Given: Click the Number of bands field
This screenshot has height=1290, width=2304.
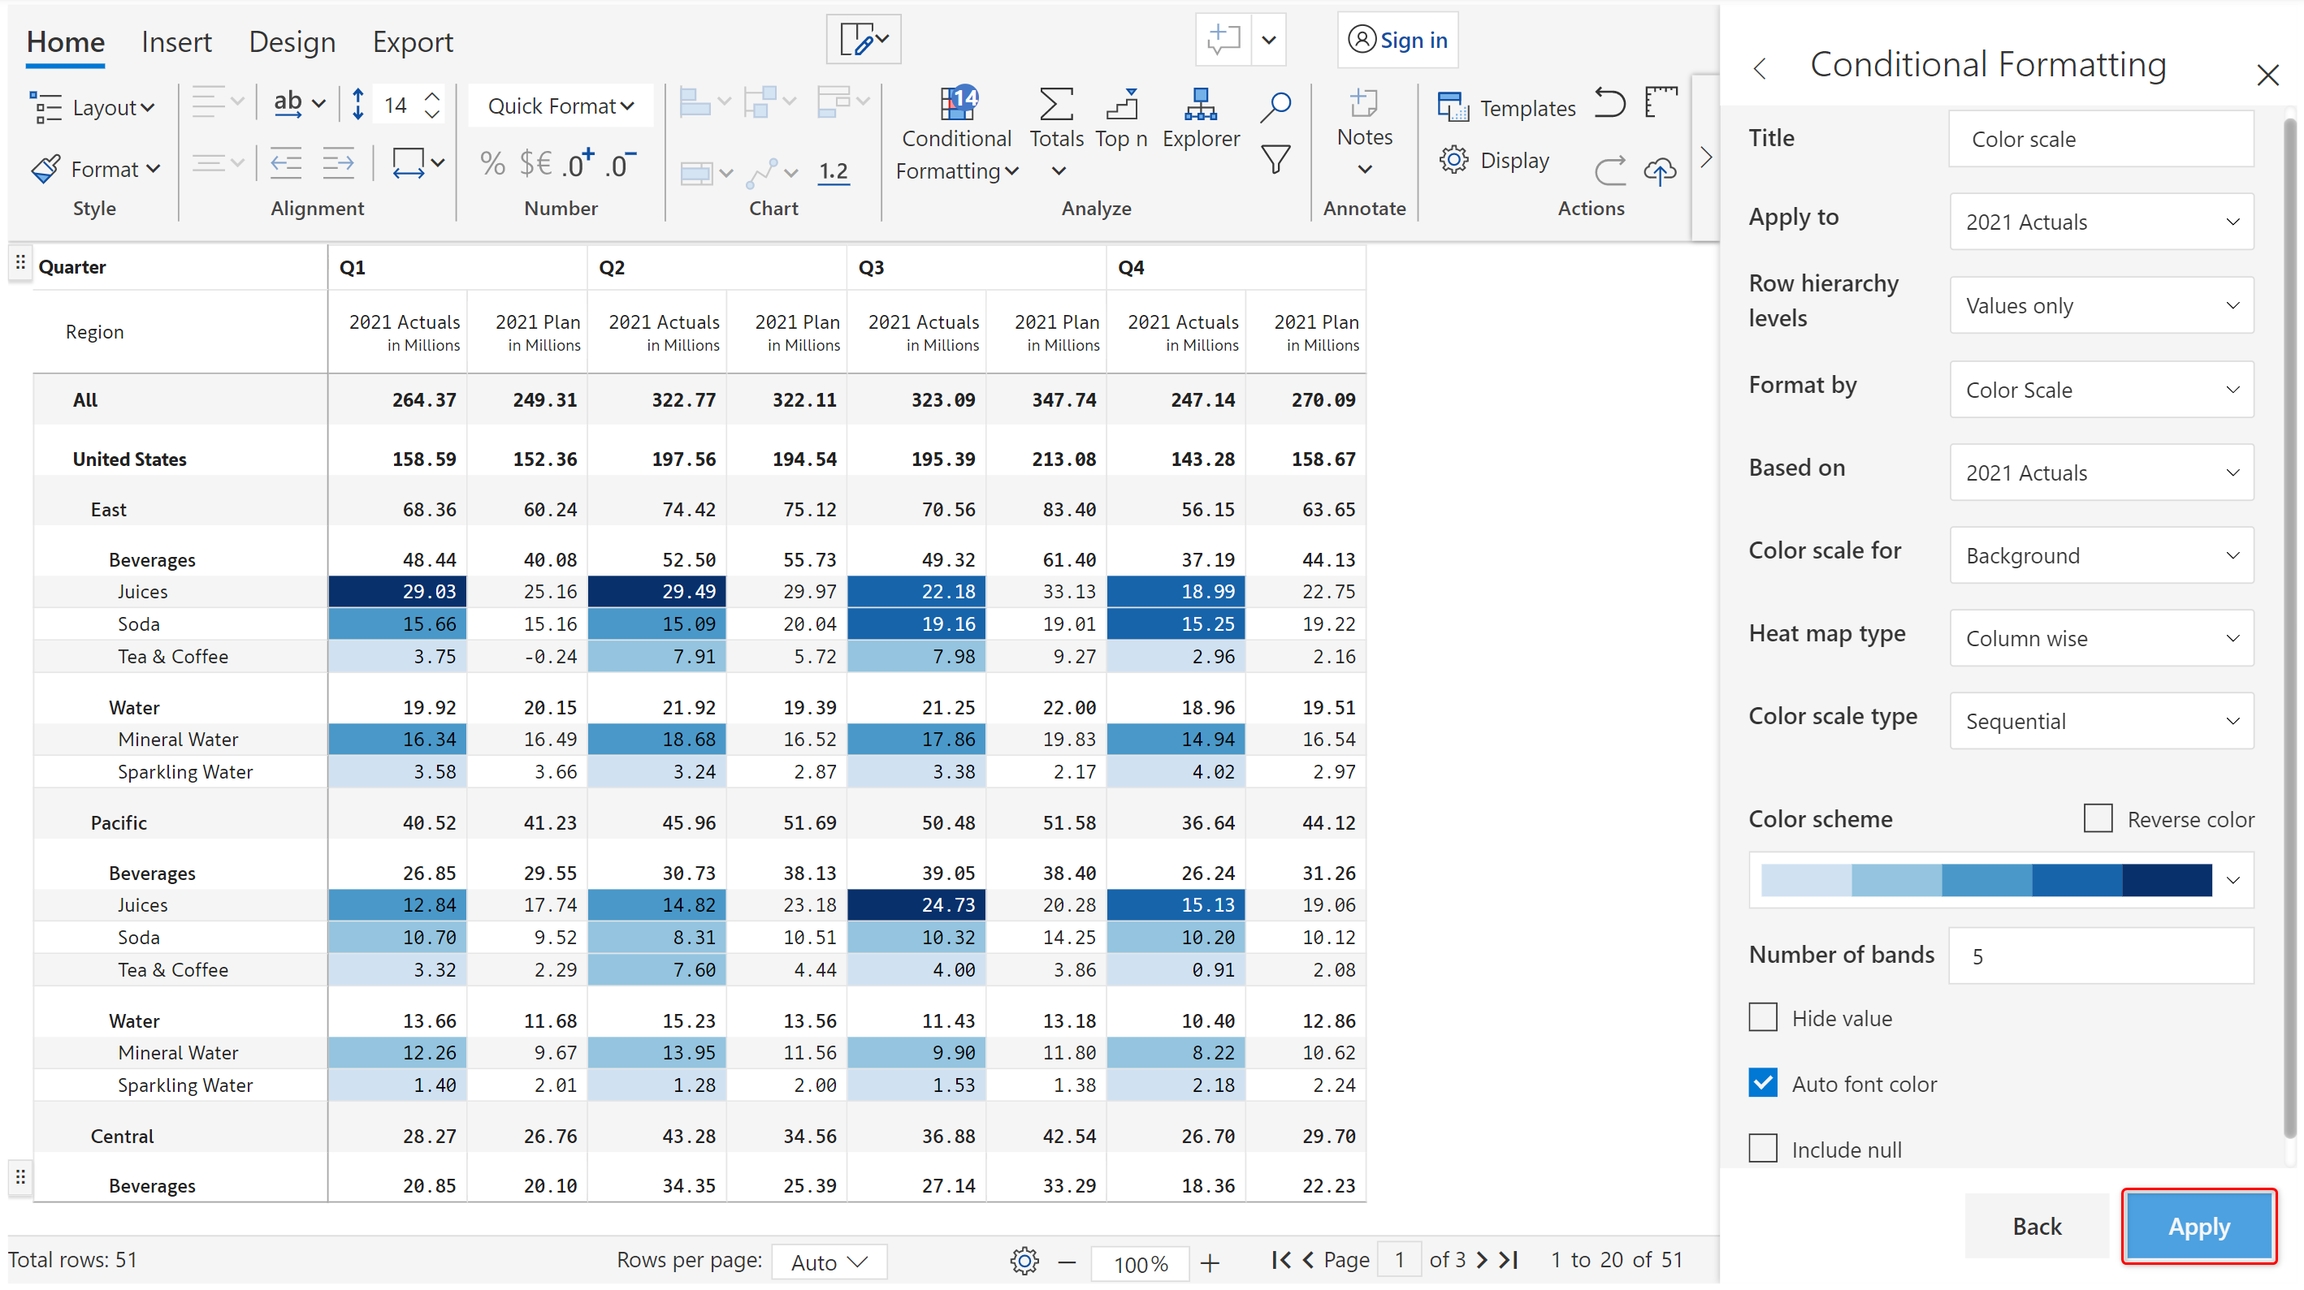Looking at the screenshot, I should pos(2101,956).
